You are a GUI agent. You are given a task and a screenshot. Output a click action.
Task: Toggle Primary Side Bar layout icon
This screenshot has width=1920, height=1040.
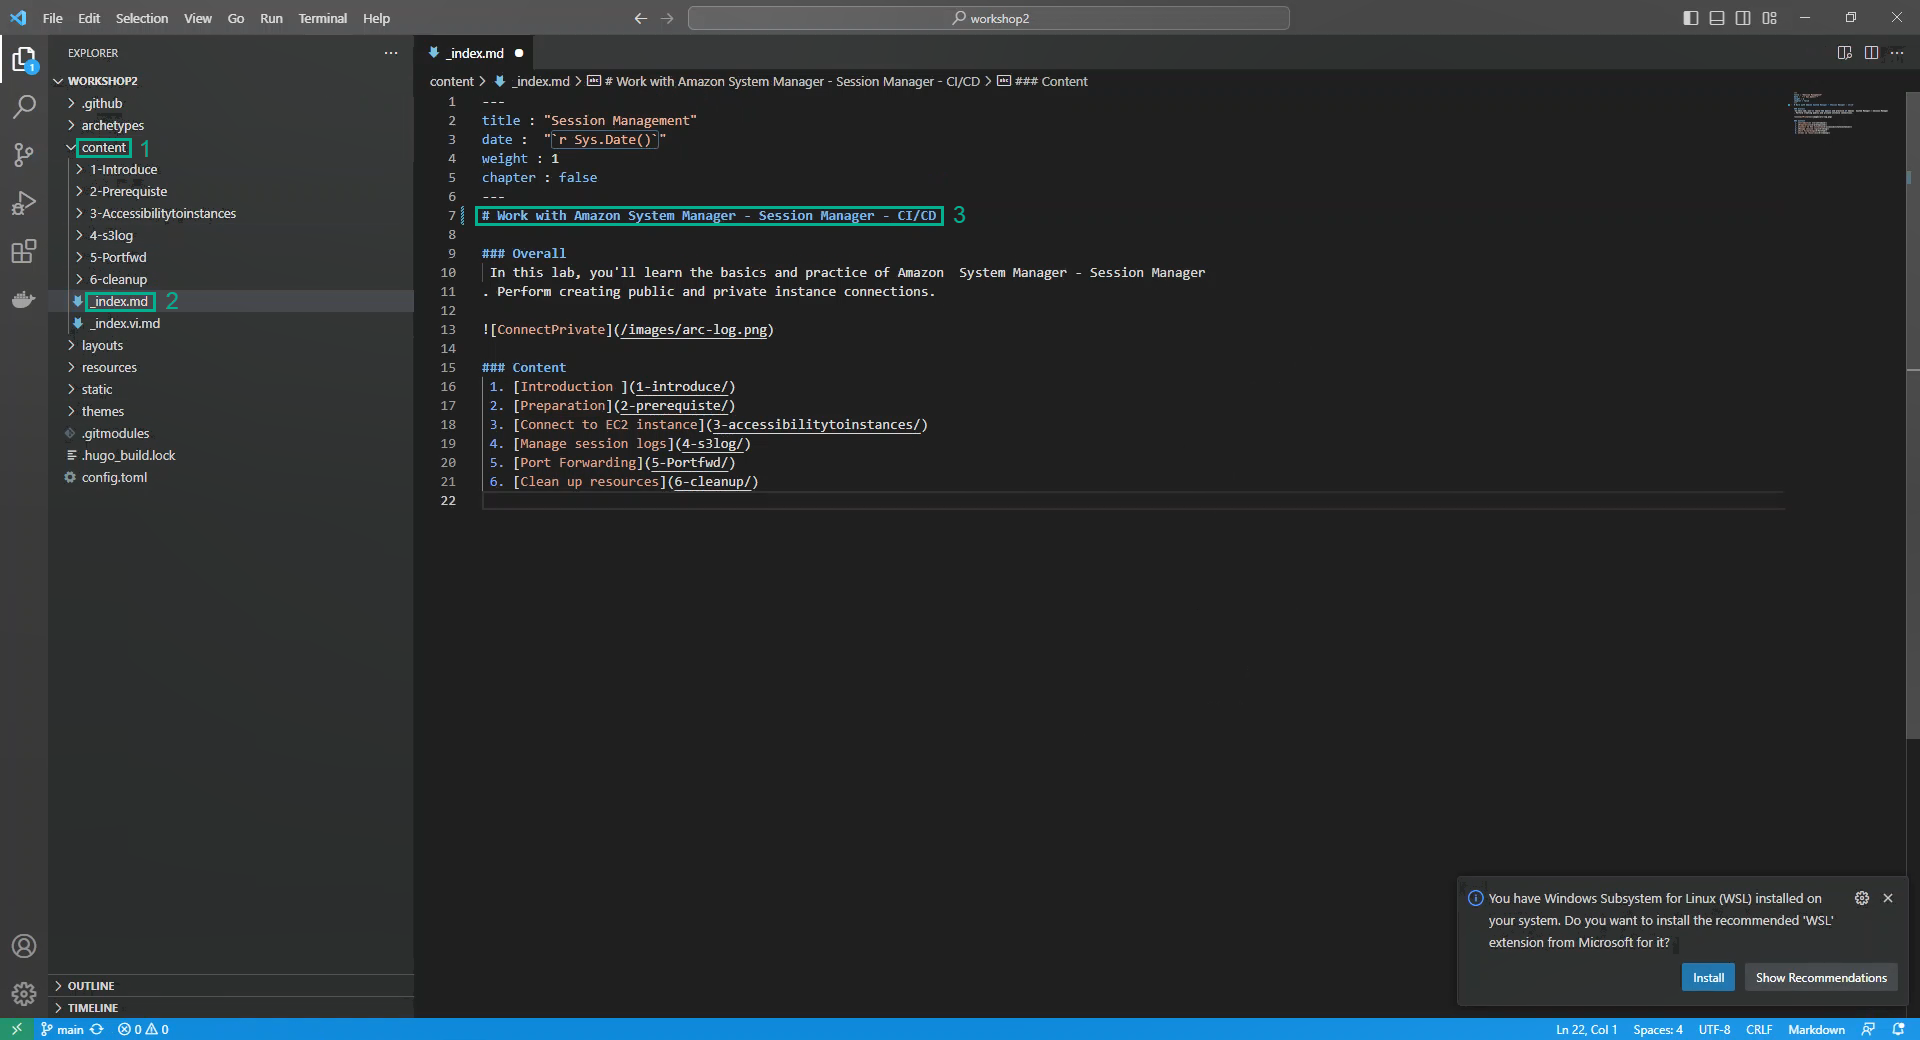click(1691, 18)
